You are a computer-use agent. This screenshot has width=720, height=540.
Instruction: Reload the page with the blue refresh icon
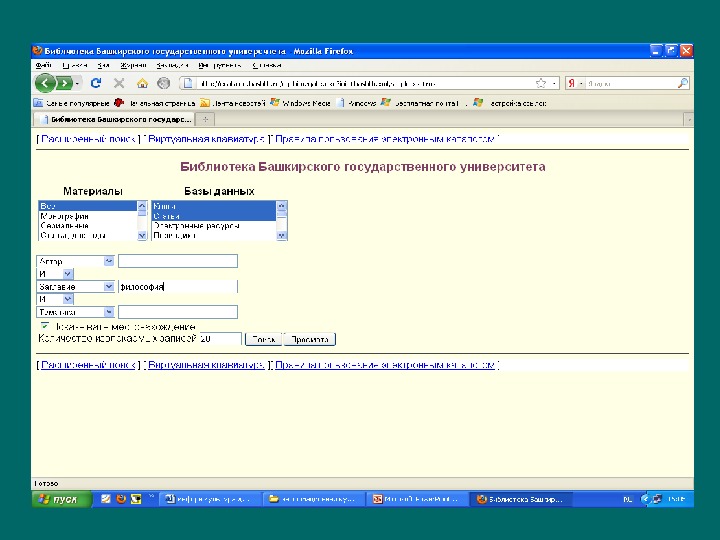click(x=96, y=83)
